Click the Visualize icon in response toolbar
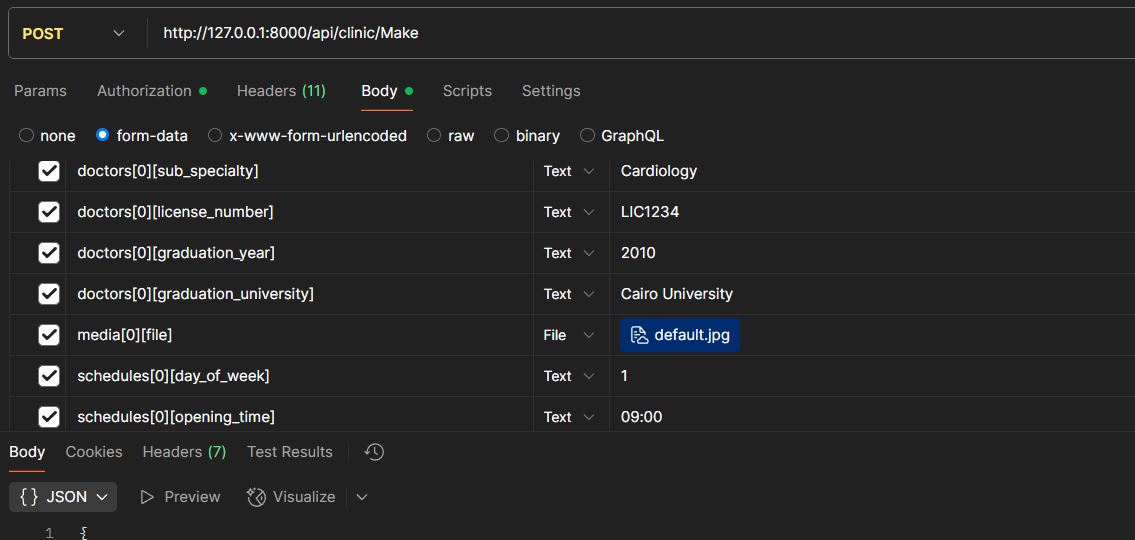Image resolution: width=1135 pixels, height=540 pixels. pos(256,497)
